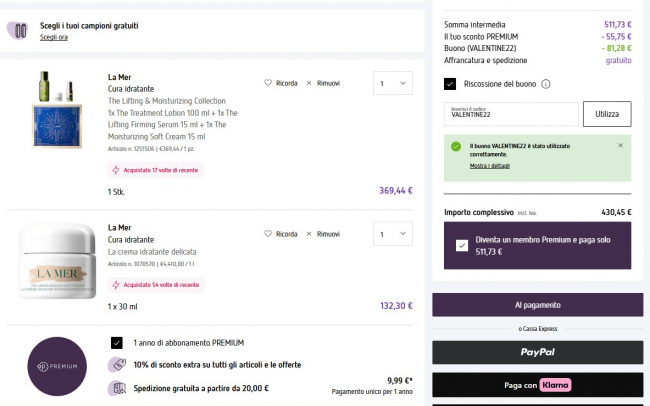Click the voucher code input field
This screenshot has height=406, width=650.
click(x=511, y=115)
